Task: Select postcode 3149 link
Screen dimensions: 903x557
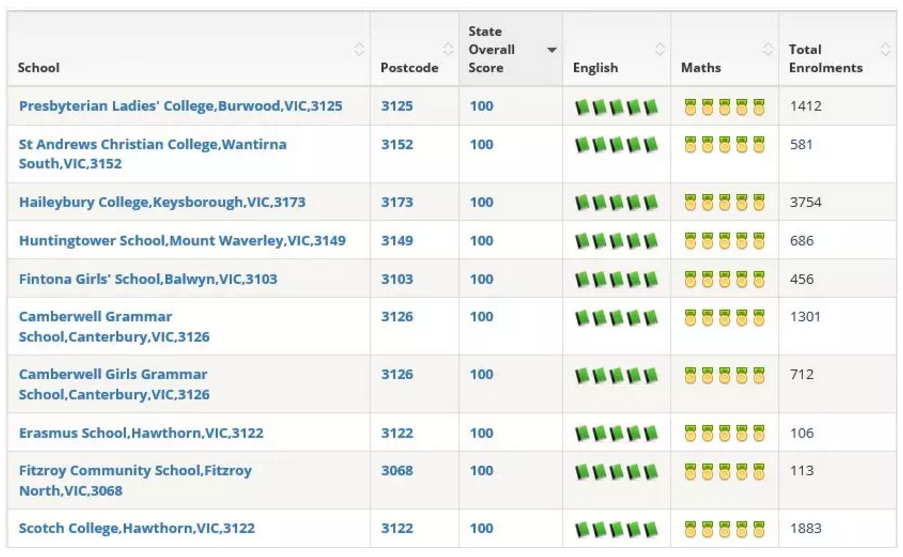Action: (x=397, y=241)
